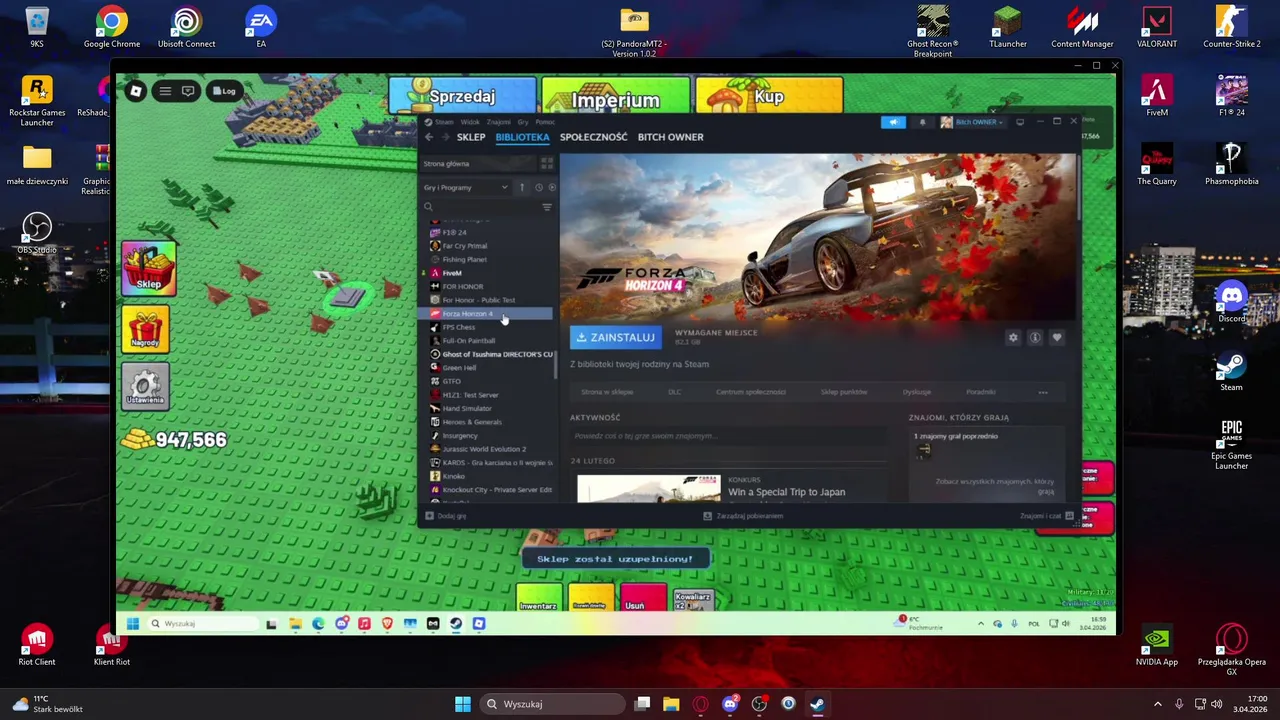
Task: Click the ready-to-play filter icon
Action: 552,187
